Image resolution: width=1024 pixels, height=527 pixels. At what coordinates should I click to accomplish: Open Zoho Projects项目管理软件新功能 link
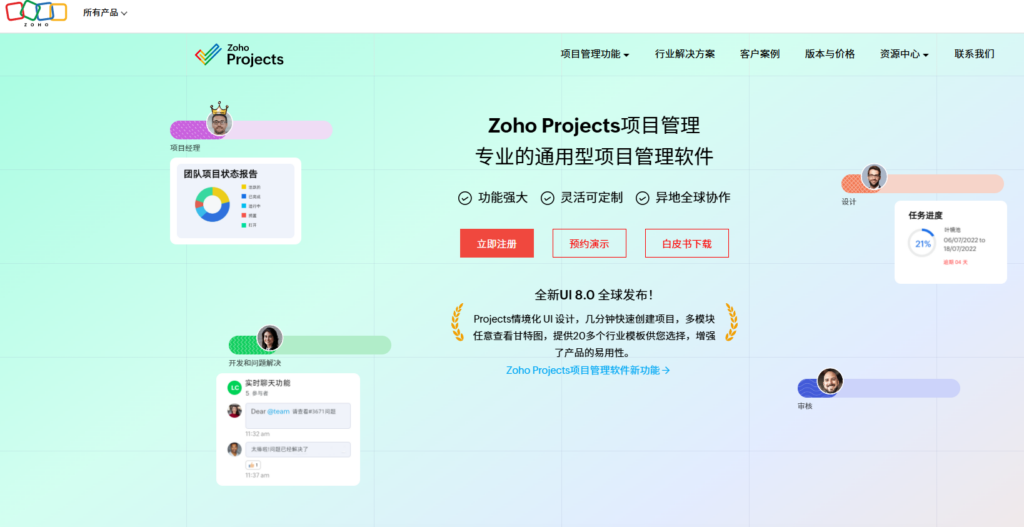pos(588,370)
